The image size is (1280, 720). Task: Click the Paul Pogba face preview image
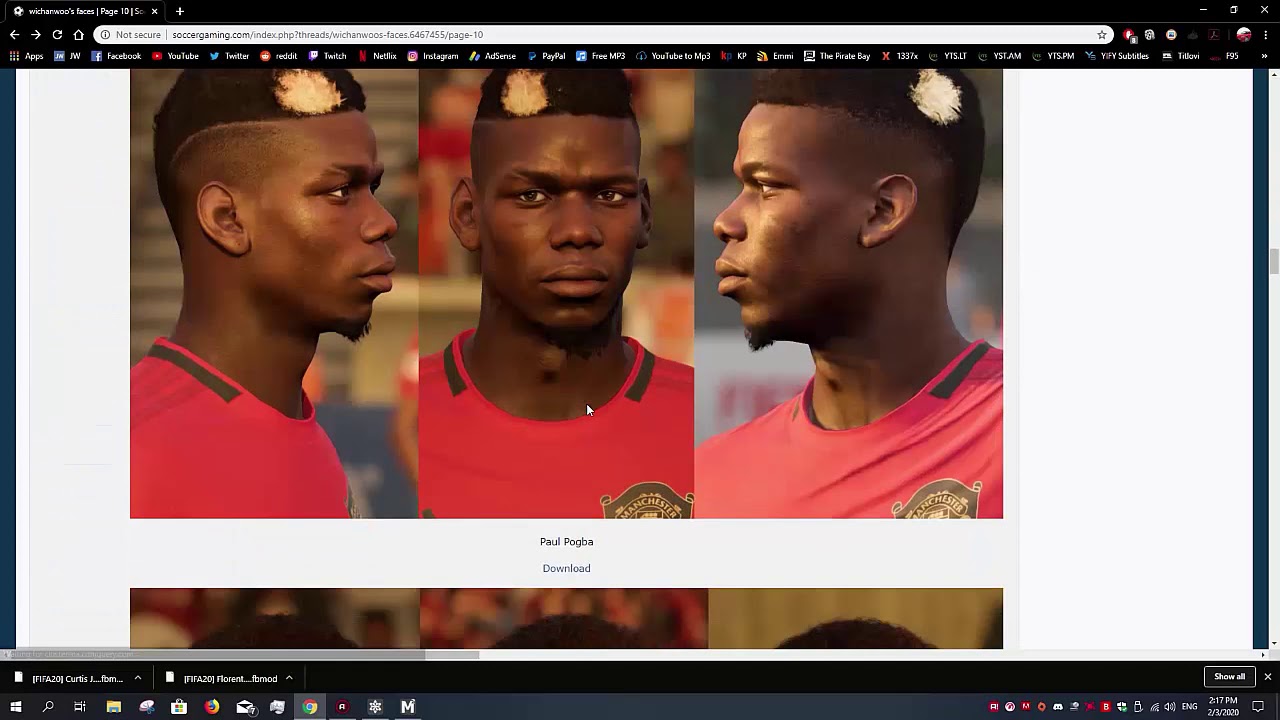click(x=566, y=293)
